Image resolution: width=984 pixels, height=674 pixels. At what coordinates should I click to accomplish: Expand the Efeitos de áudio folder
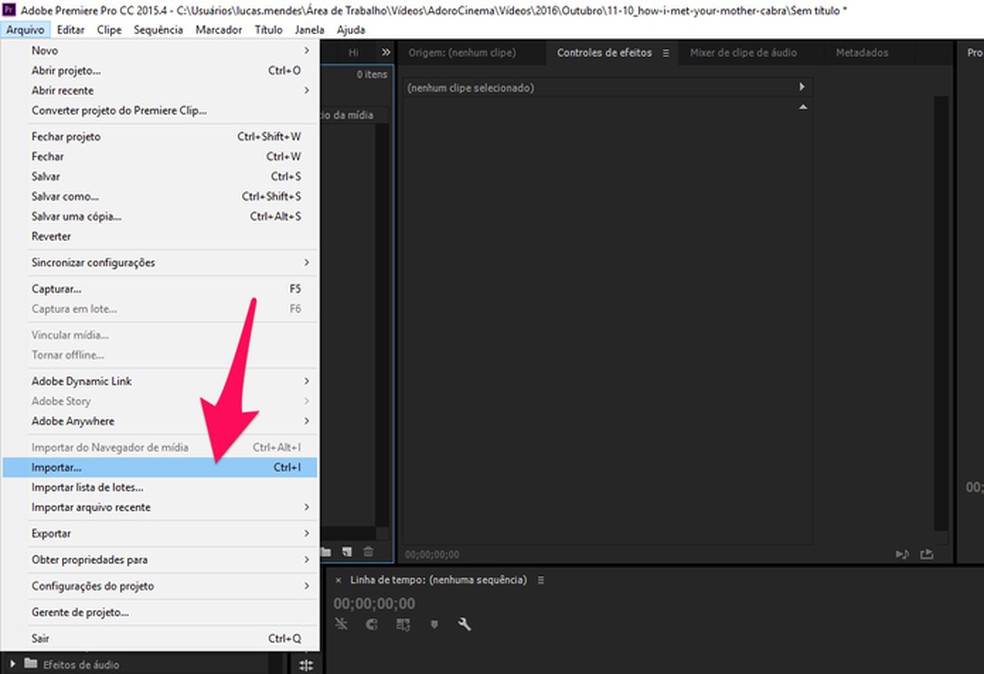13,664
